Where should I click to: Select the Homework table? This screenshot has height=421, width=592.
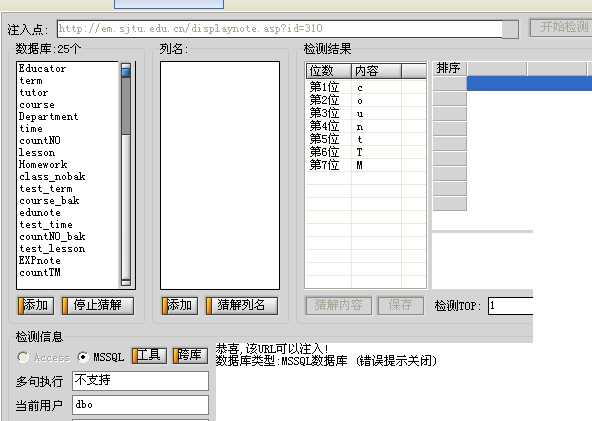43,165
